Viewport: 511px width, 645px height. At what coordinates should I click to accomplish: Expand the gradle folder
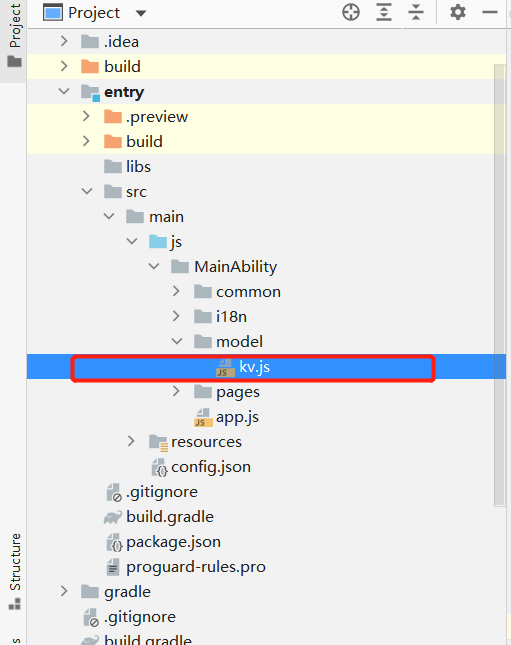[64, 592]
